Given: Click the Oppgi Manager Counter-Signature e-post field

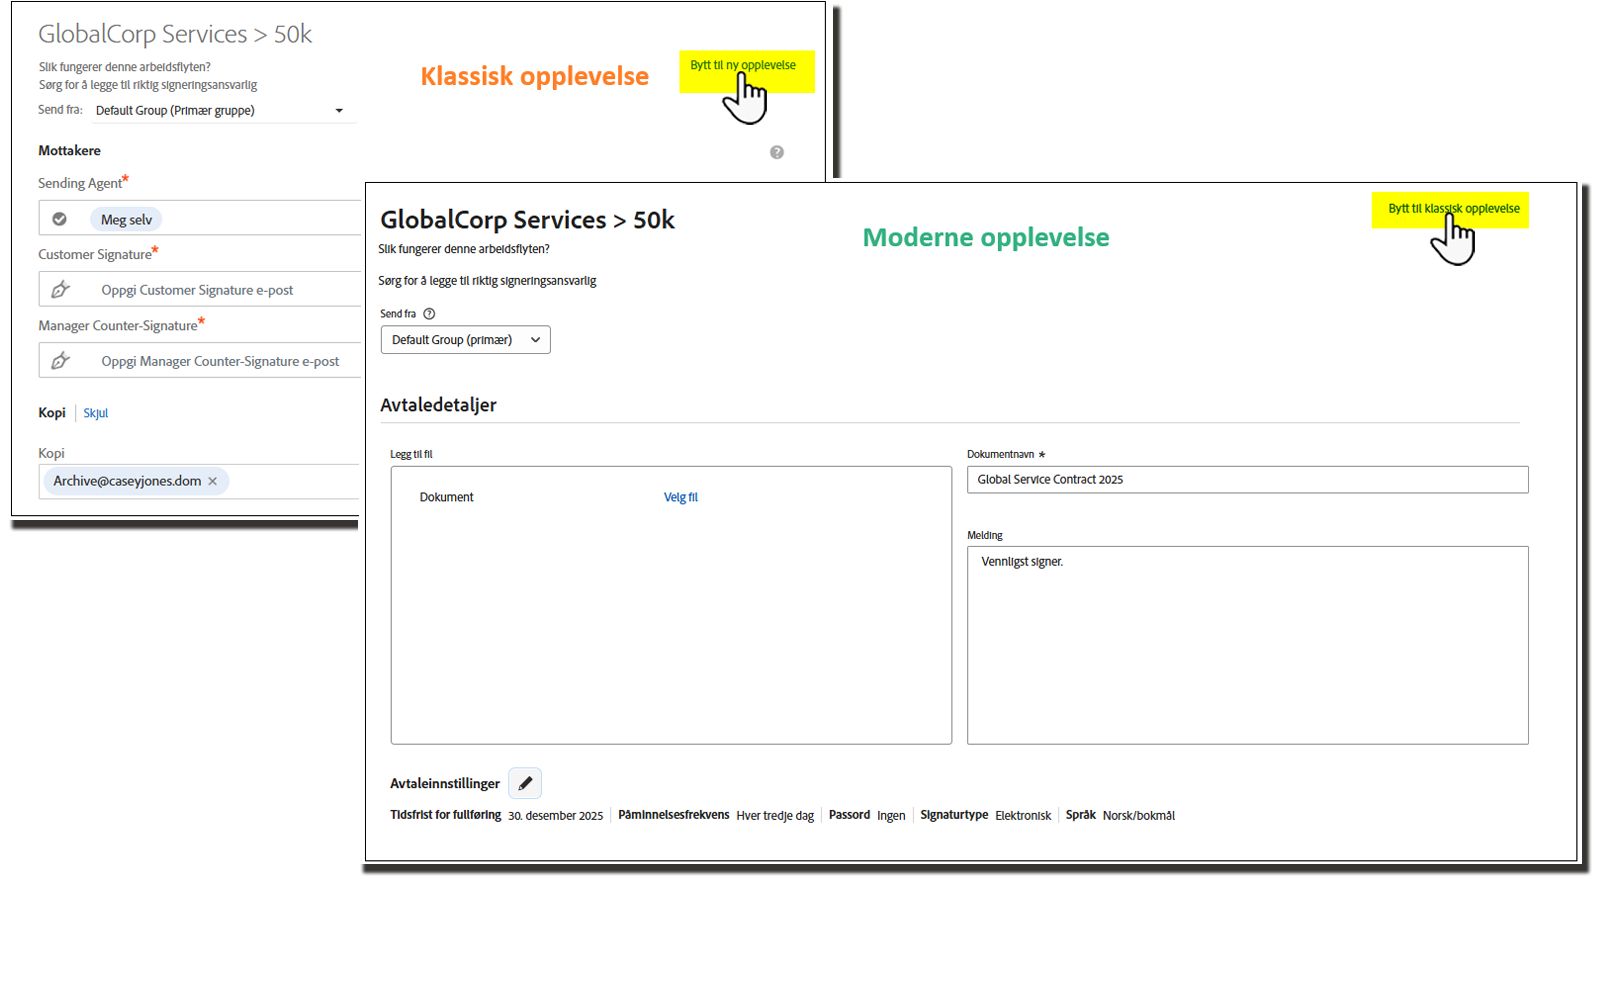Looking at the screenshot, I should tap(200, 360).
